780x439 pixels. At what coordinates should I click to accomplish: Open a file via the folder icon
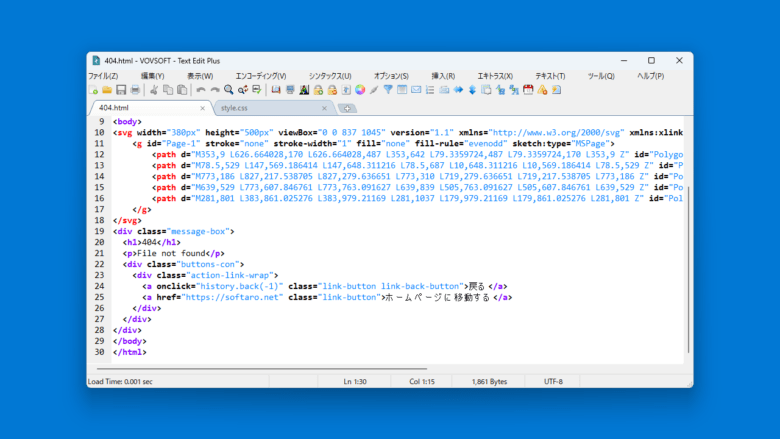point(107,90)
